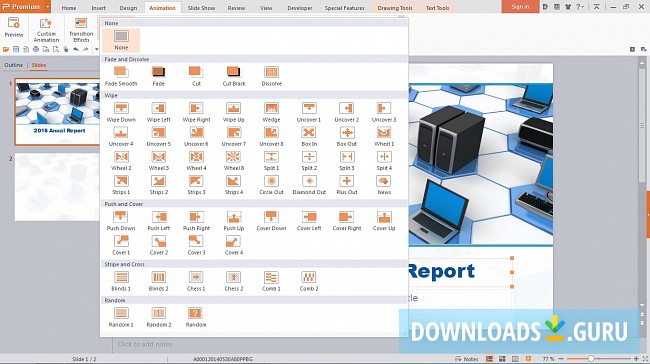The image size is (650, 364).
Task: Go to the Slide Show tab
Action: tap(201, 8)
